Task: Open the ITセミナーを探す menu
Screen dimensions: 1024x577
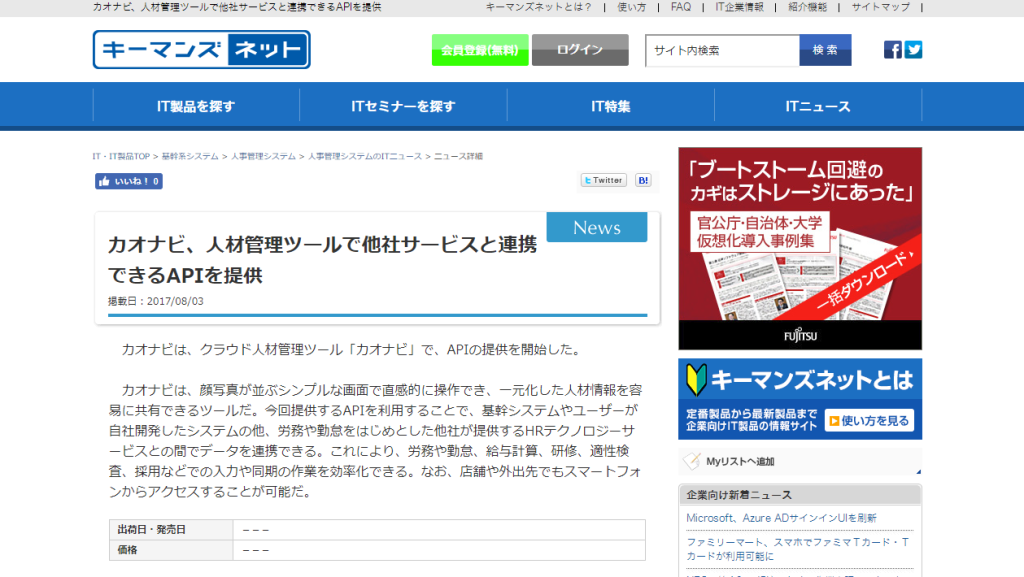Action: 403,106
